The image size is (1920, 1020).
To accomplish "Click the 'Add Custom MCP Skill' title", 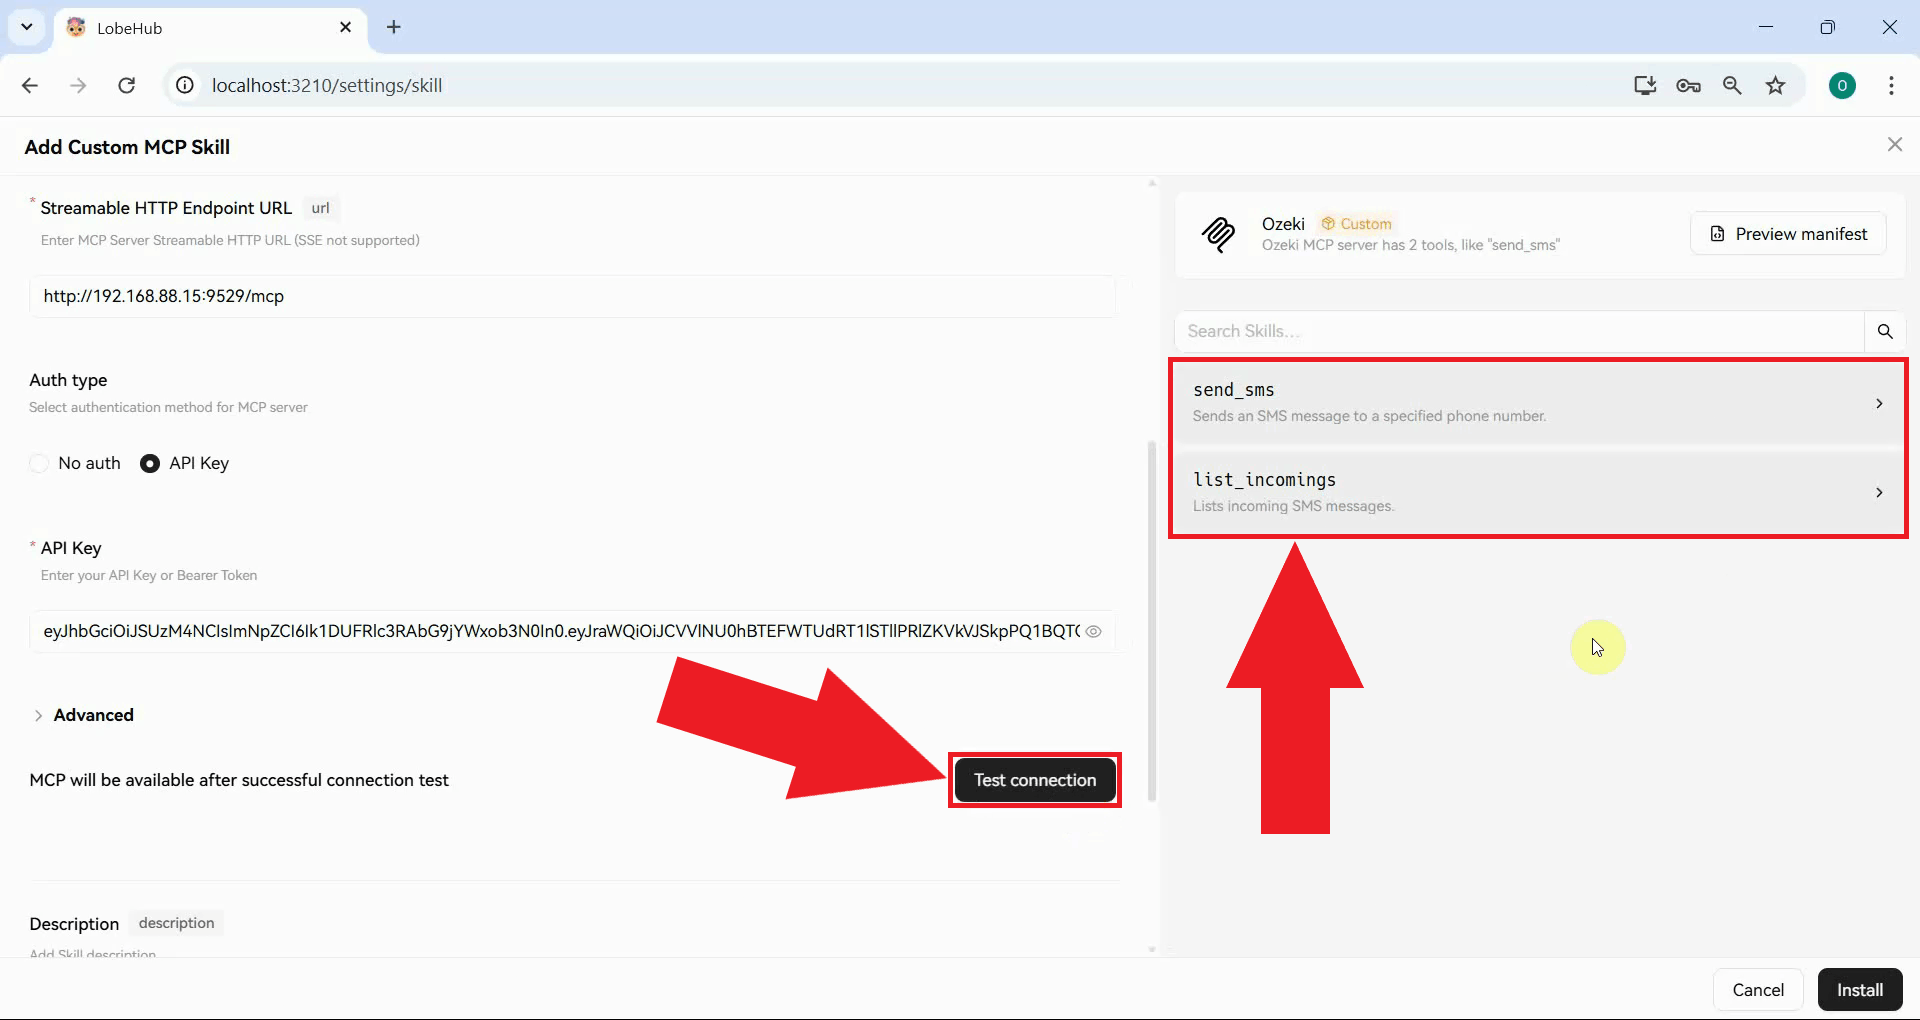I will click(x=127, y=147).
